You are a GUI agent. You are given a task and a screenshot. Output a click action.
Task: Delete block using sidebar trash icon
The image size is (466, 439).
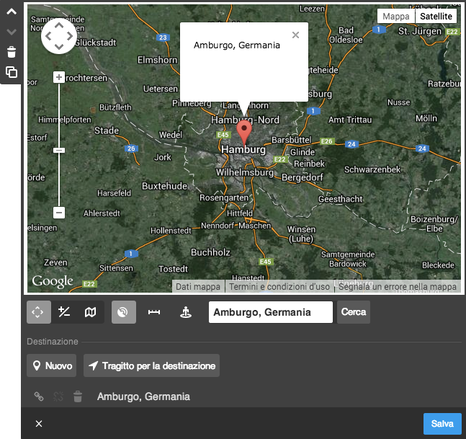[11, 52]
